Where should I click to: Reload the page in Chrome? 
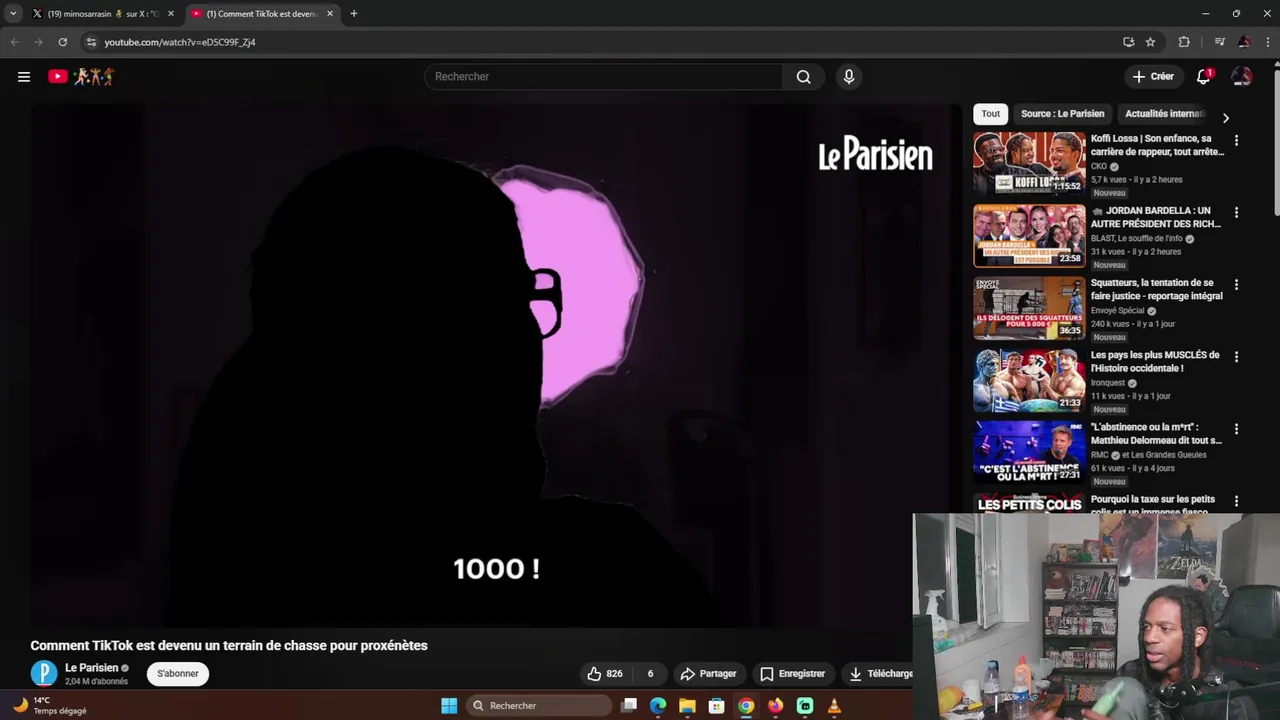(62, 42)
